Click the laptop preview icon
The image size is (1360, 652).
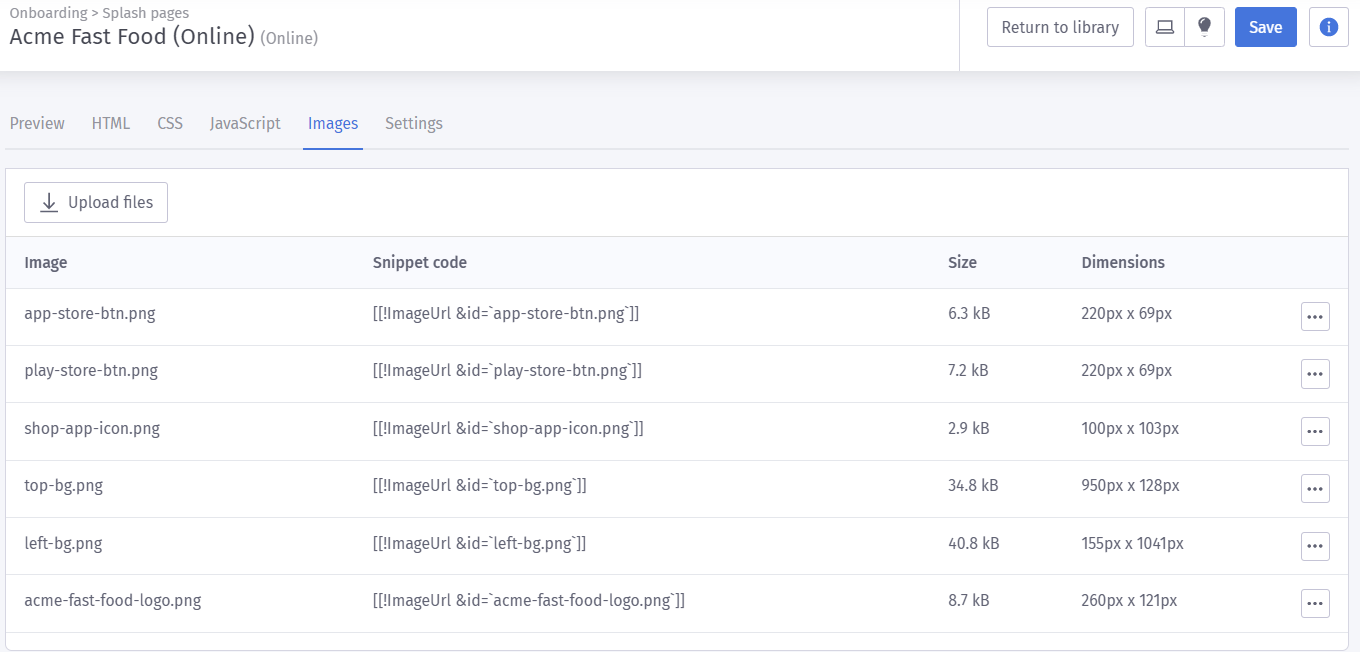(1165, 28)
